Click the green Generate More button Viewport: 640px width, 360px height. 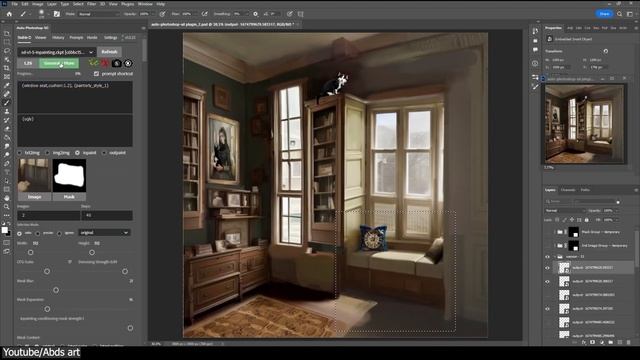(x=59, y=63)
